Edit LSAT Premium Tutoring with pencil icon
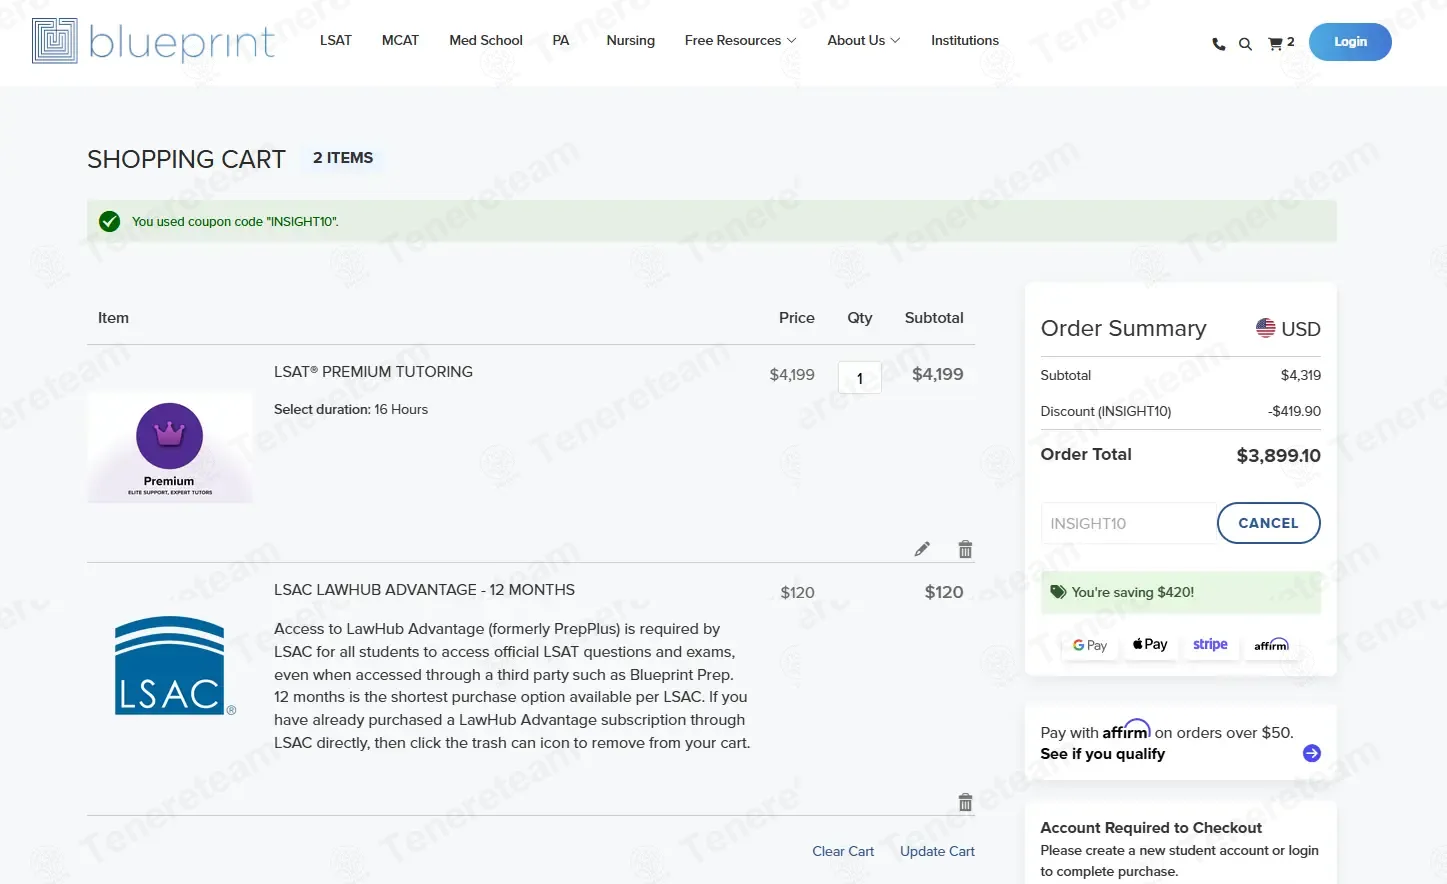The image size is (1447, 884). (922, 549)
